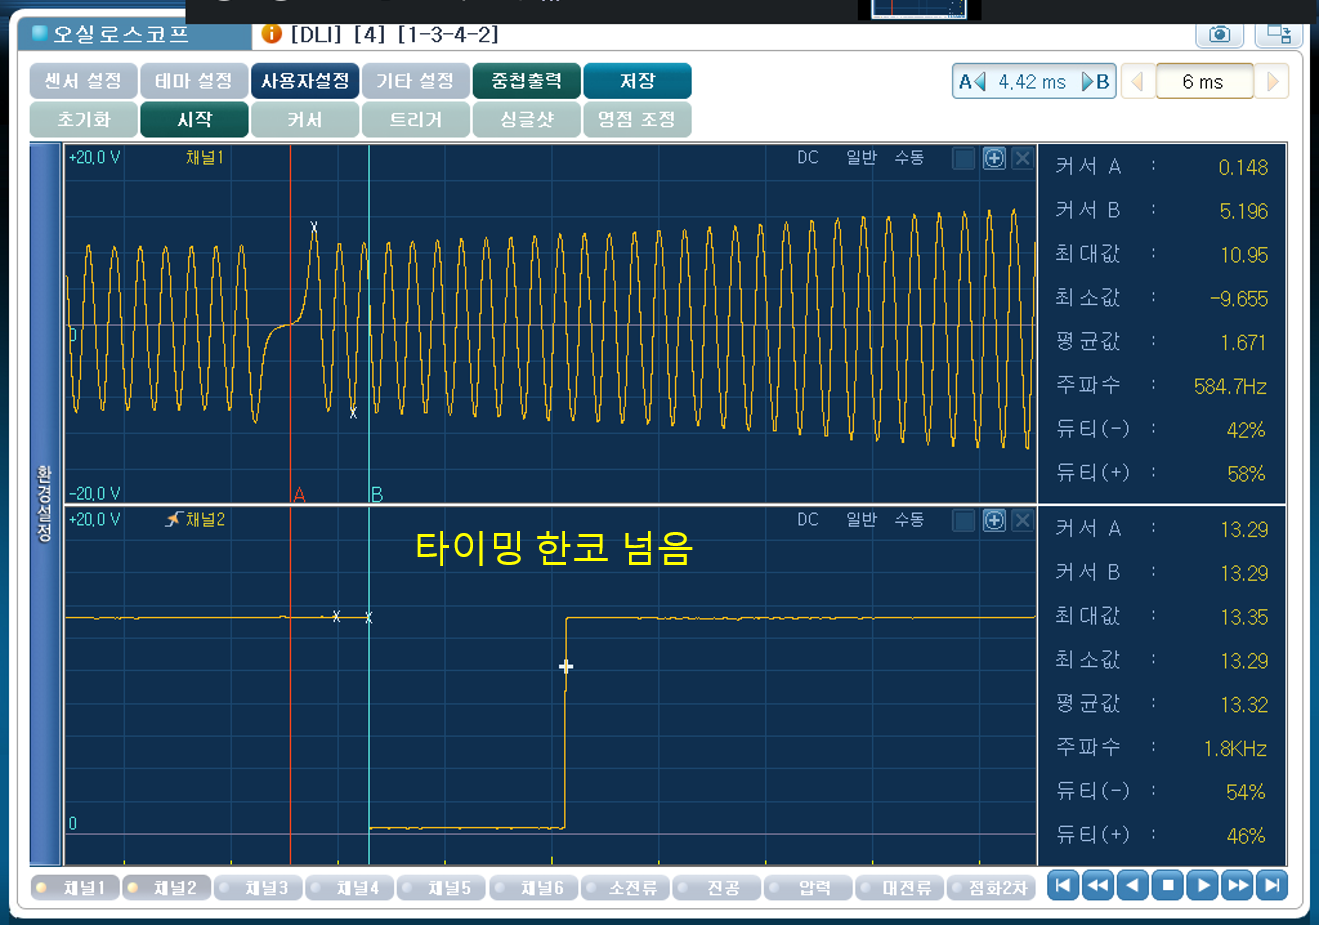This screenshot has width=1319, height=925.
Task: Zoom in channel 1 with plus icon
Action: (x=993, y=158)
